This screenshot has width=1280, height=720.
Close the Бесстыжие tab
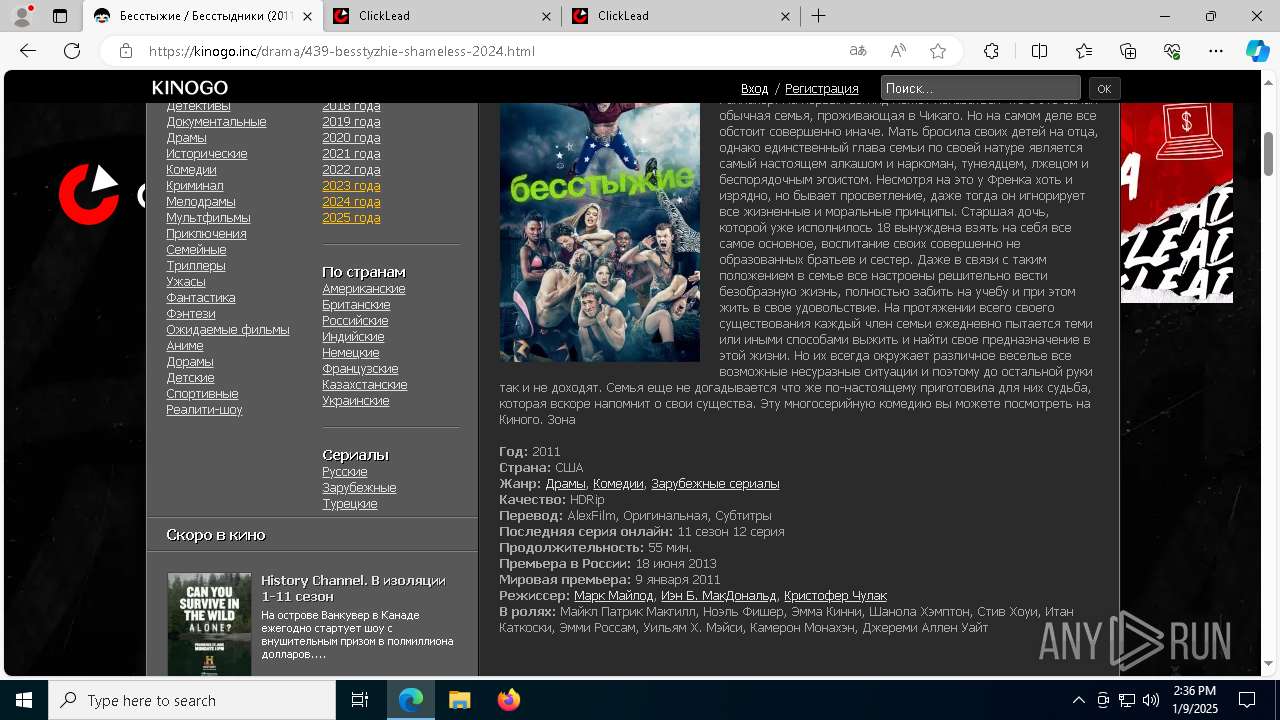[x=308, y=16]
